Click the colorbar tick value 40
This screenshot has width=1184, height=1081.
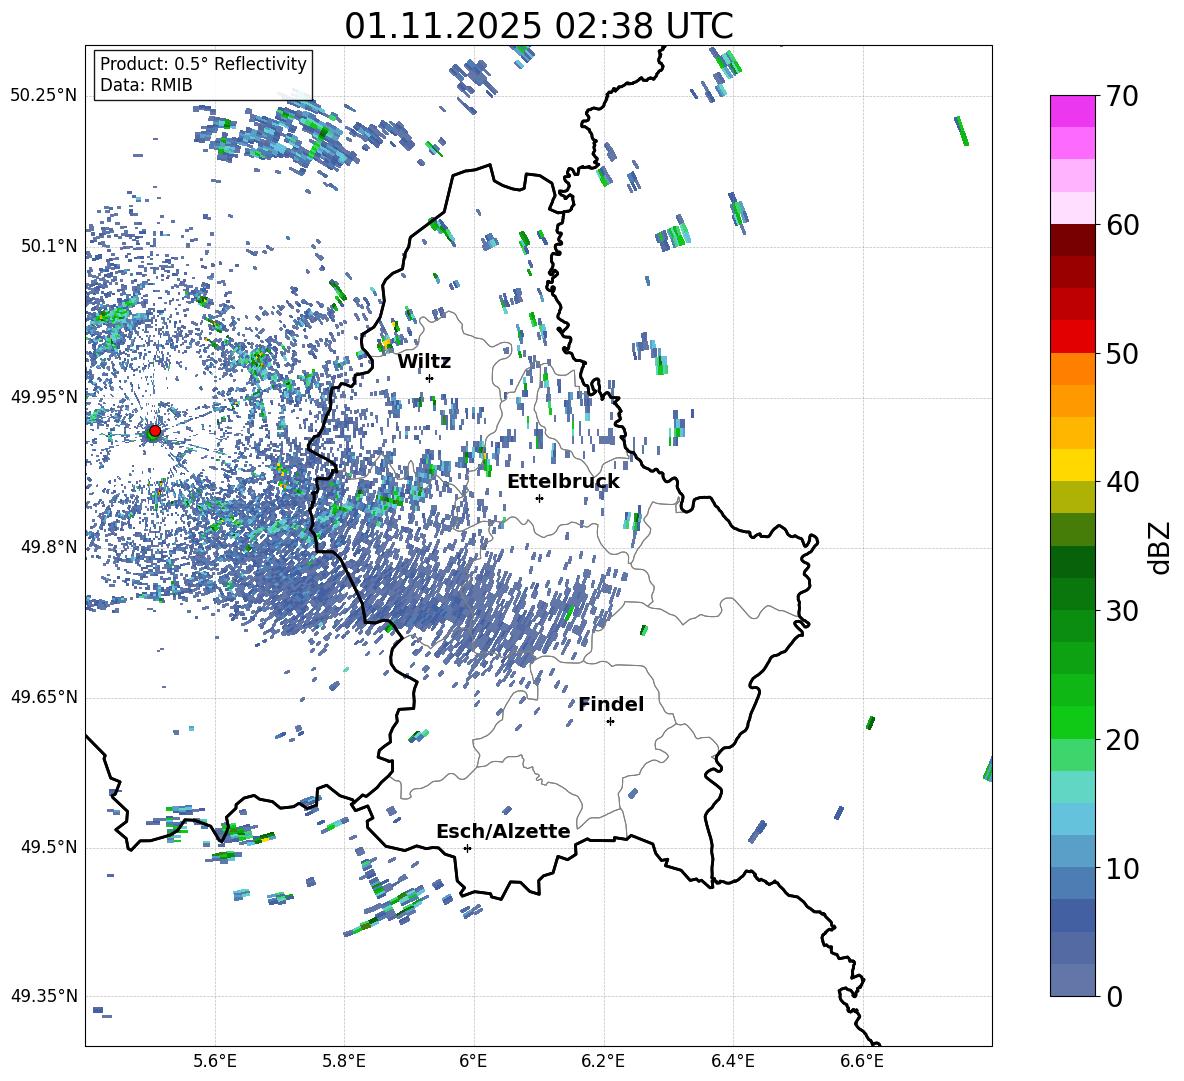click(x=1123, y=482)
